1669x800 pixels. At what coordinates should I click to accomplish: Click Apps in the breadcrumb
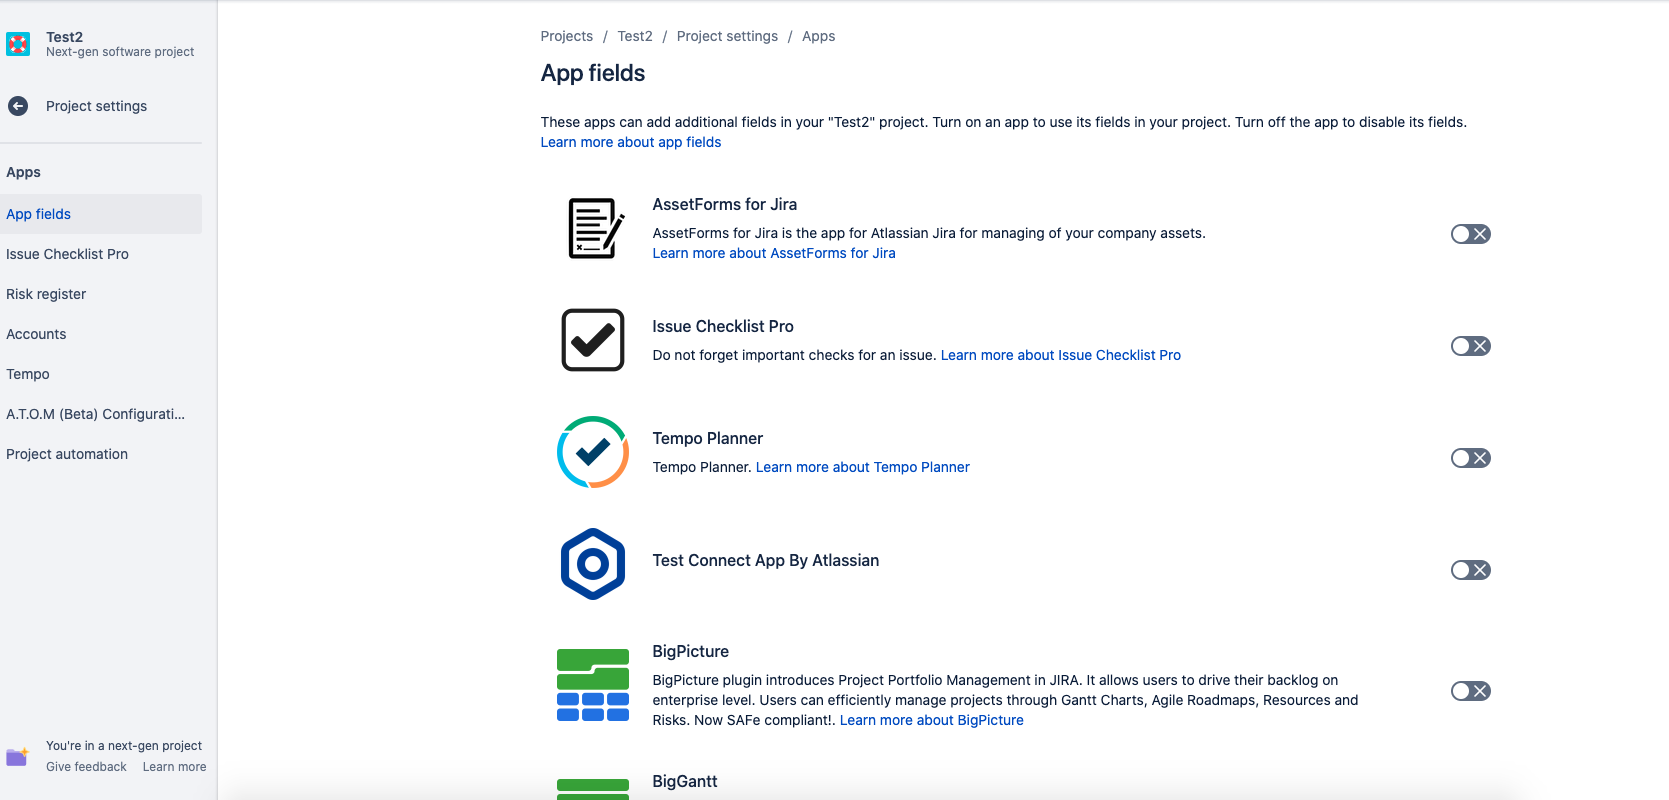click(818, 36)
